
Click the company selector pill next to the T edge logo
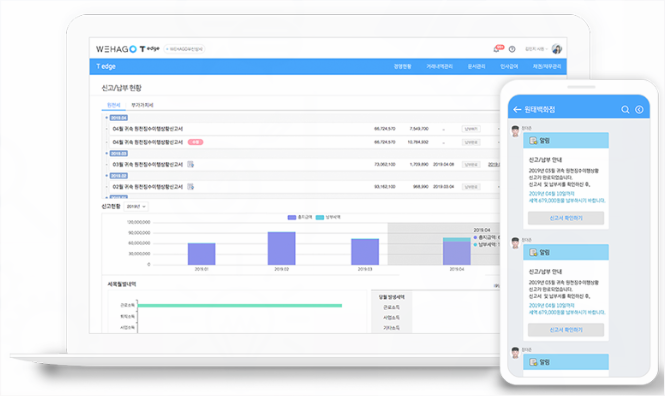[184, 49]
